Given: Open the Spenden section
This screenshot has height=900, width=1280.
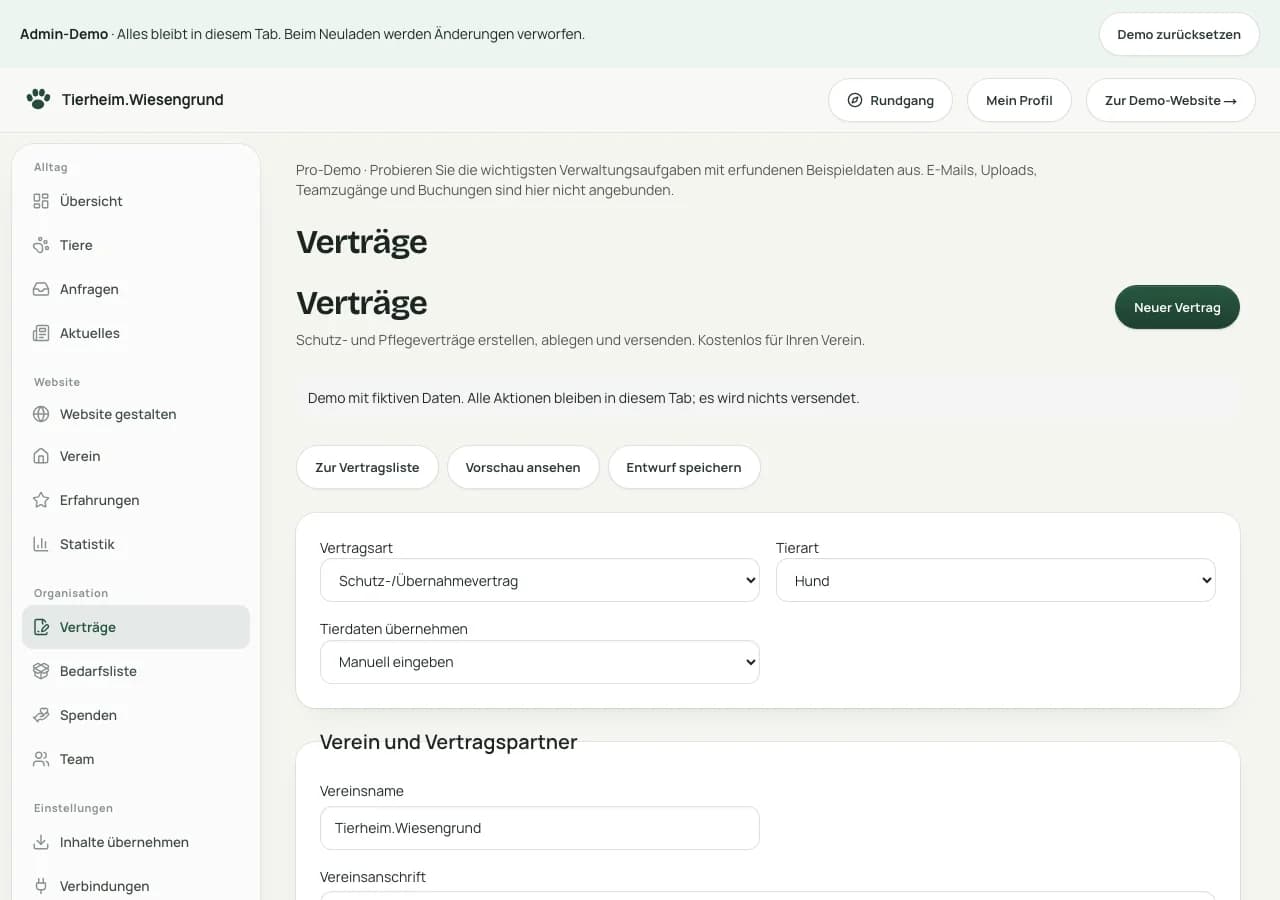Looking at the screenshot, I should point(136,715).
